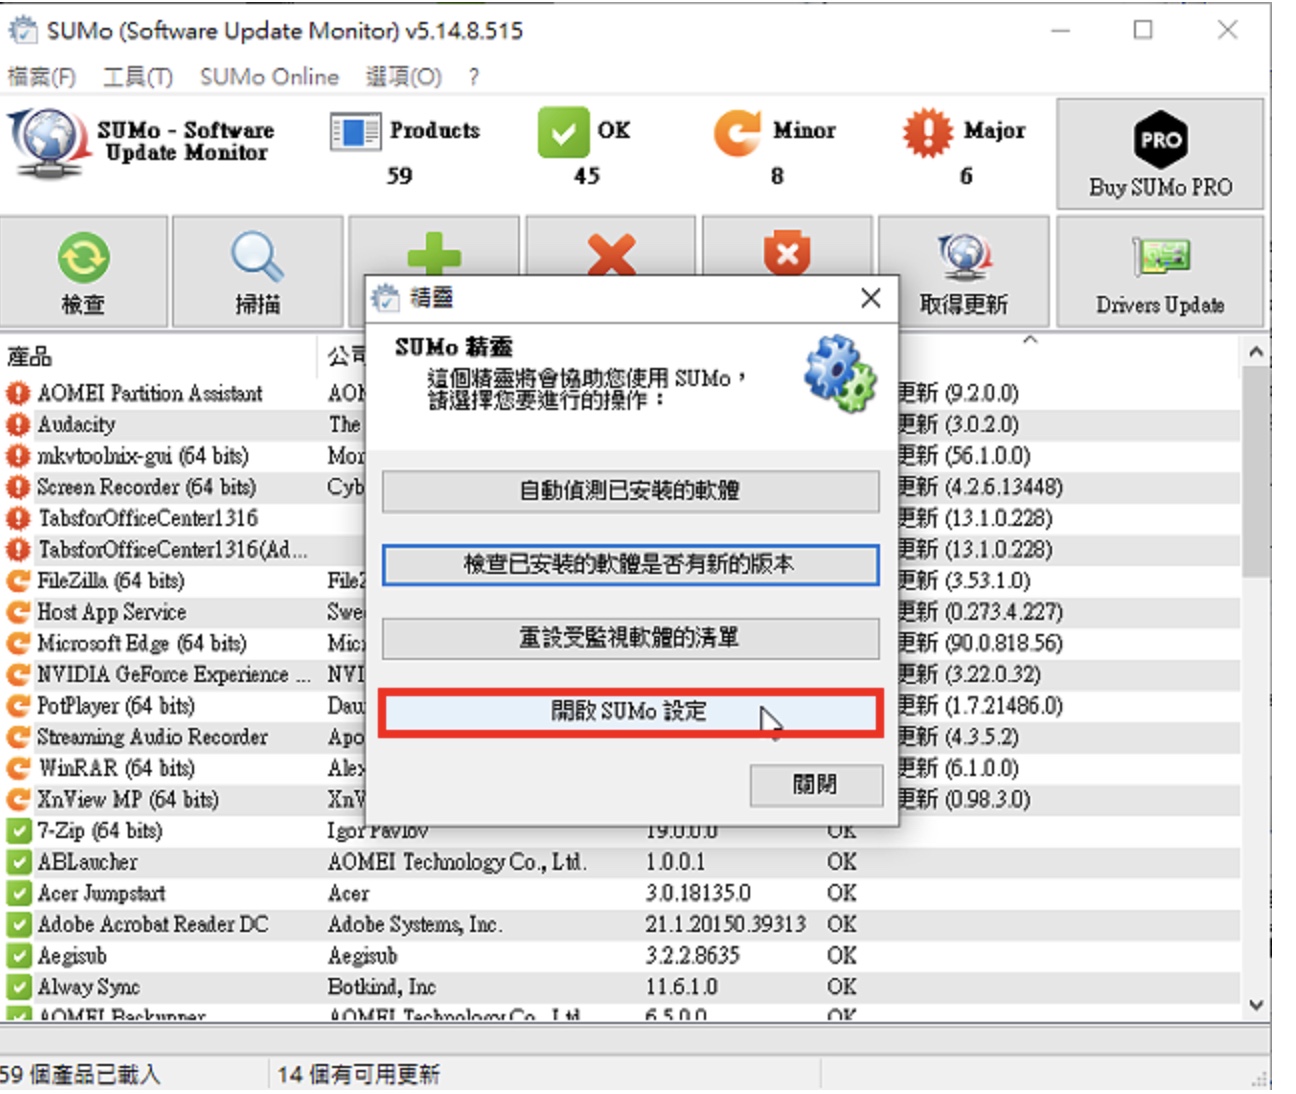Click 開啟 SUMo 設定 button
The width and height of the screenshot is (1296, 1094).
pyautogui.click(x=630, y=711)
